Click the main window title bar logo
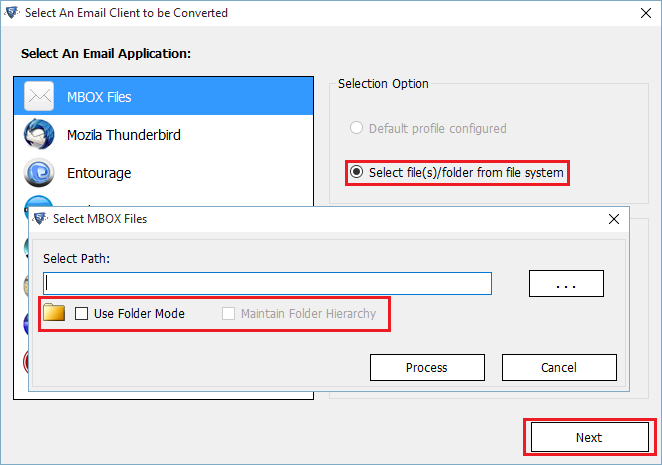Screen dimensions: 662x465 tap(12, 13)
